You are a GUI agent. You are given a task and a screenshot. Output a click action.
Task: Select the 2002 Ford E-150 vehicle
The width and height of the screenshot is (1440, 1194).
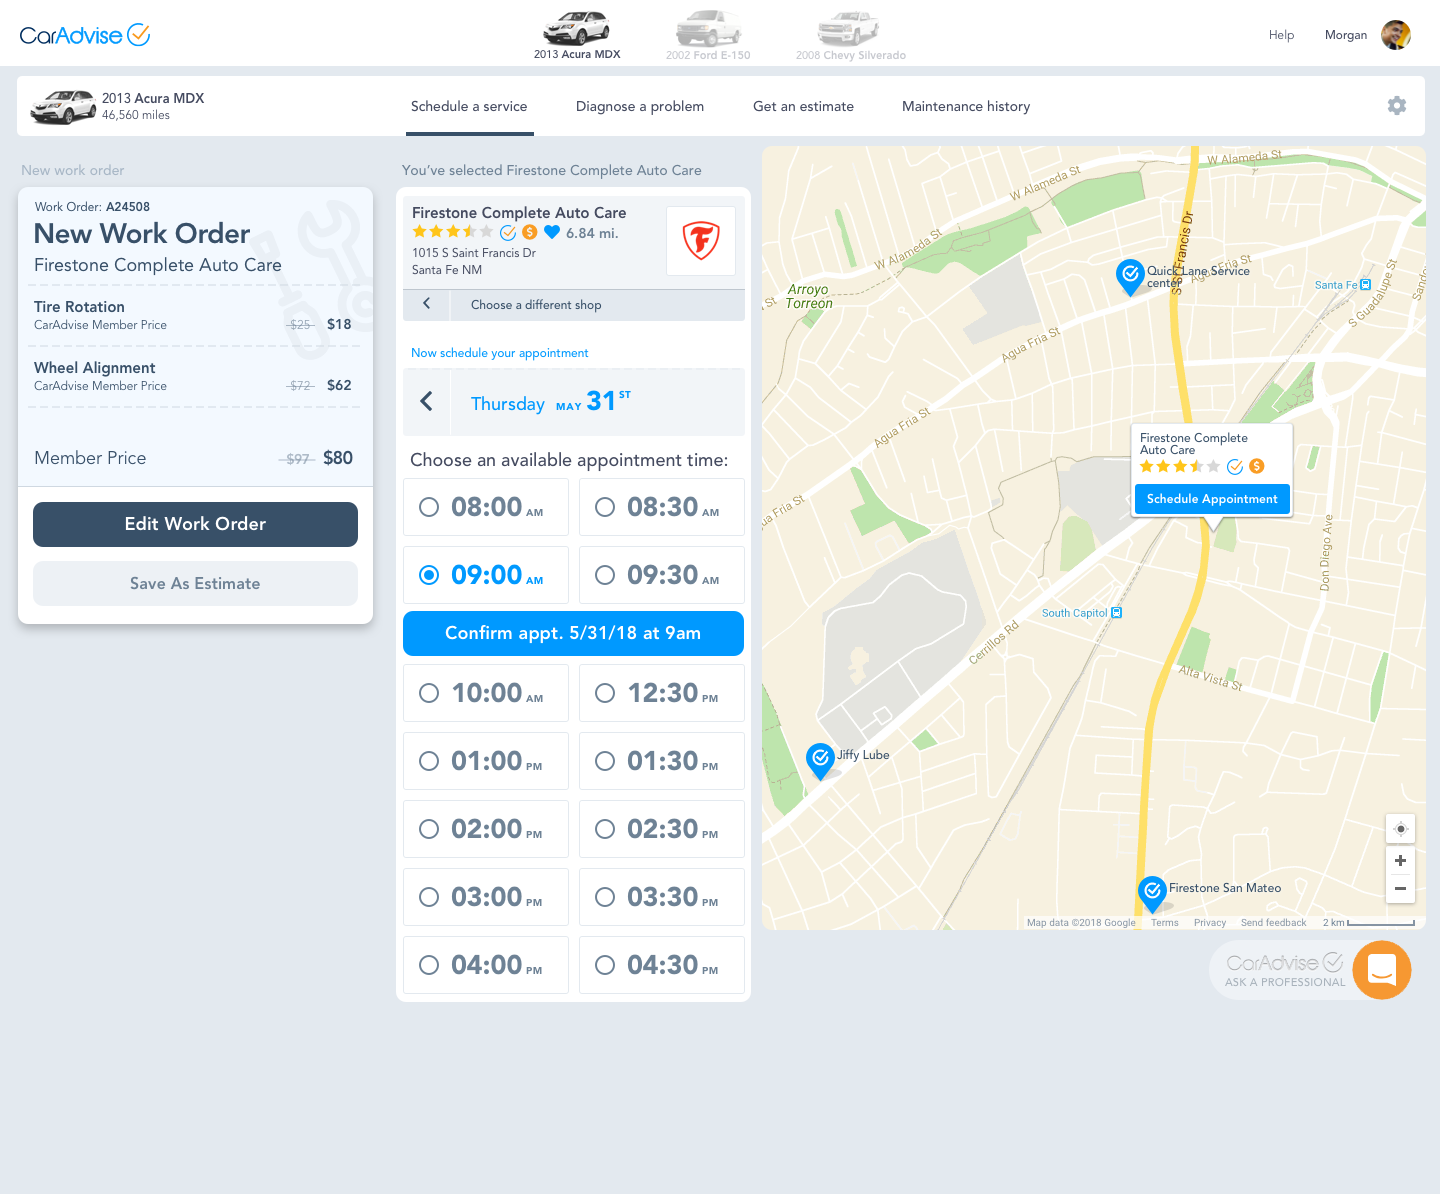(x=708, y=35)
